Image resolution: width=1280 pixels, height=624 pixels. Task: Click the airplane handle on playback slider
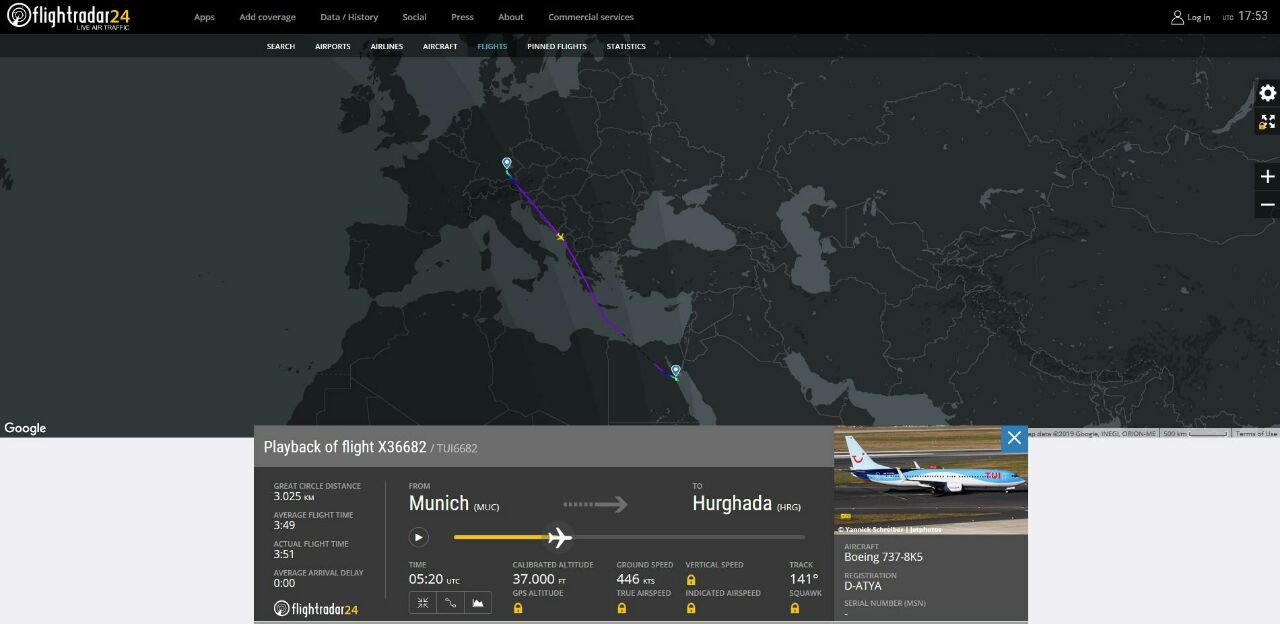click(560, 538)
